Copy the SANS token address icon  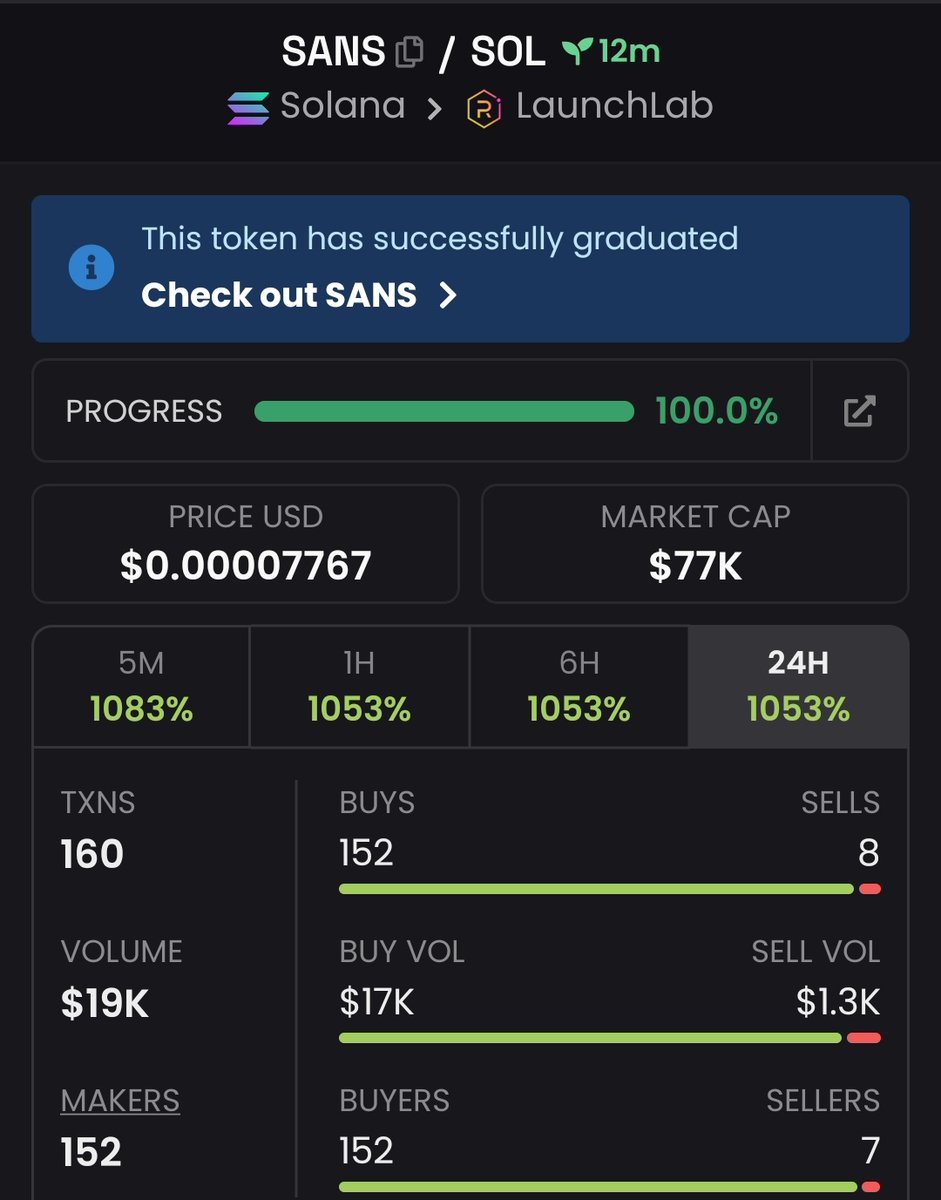409,52
